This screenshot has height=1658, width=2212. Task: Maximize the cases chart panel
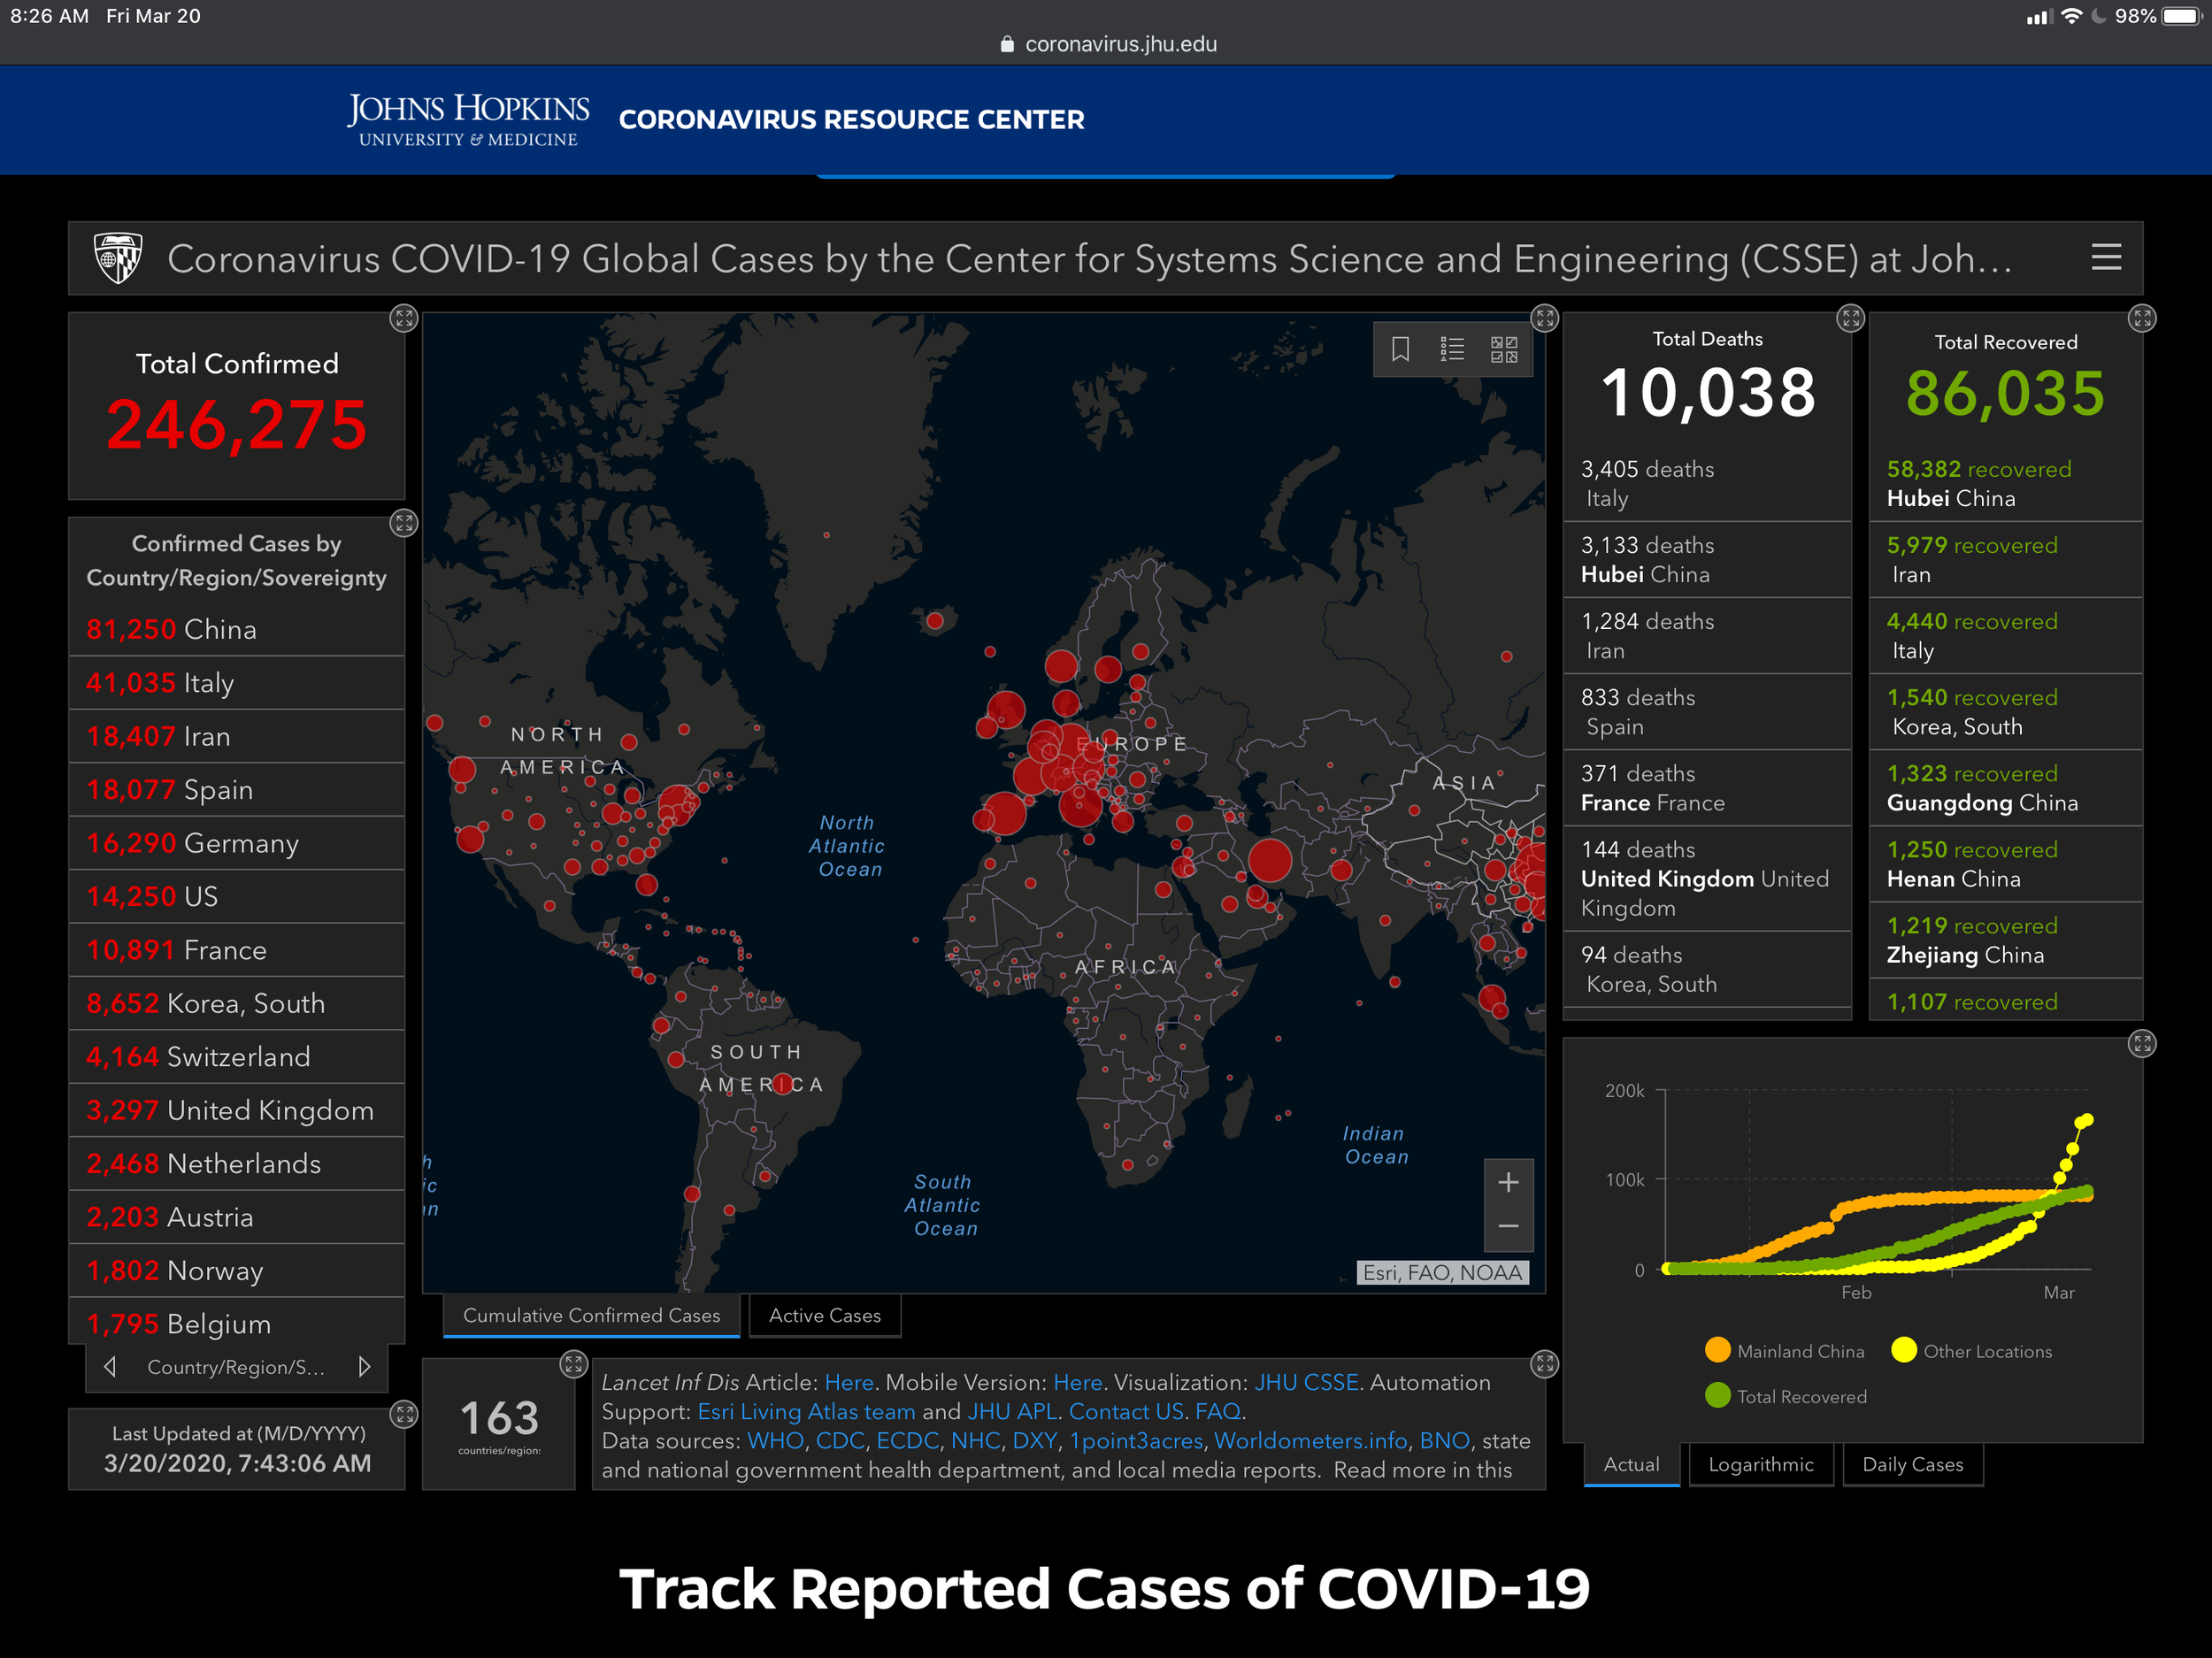pos(2142,1044)
